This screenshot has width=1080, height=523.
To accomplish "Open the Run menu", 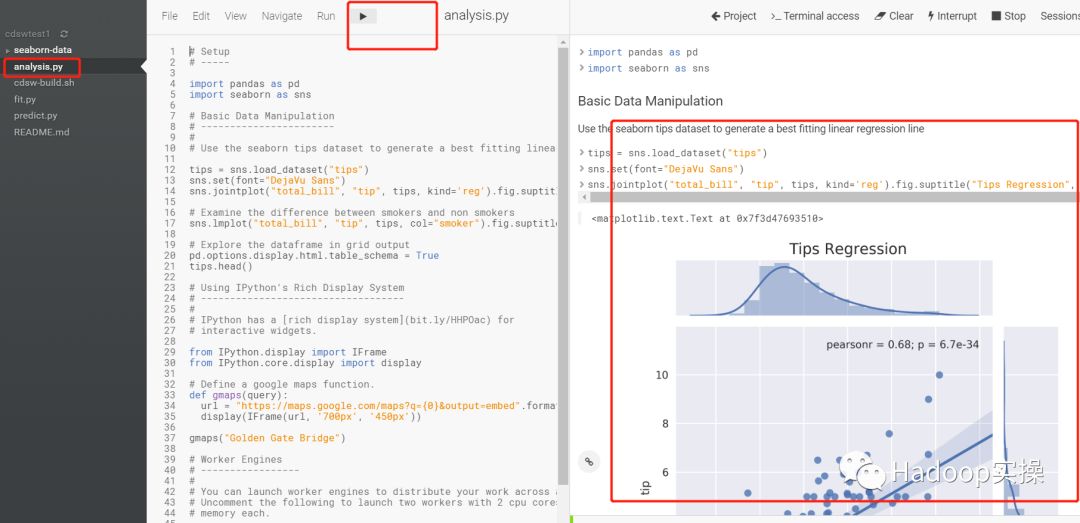I will pos(326,16).
